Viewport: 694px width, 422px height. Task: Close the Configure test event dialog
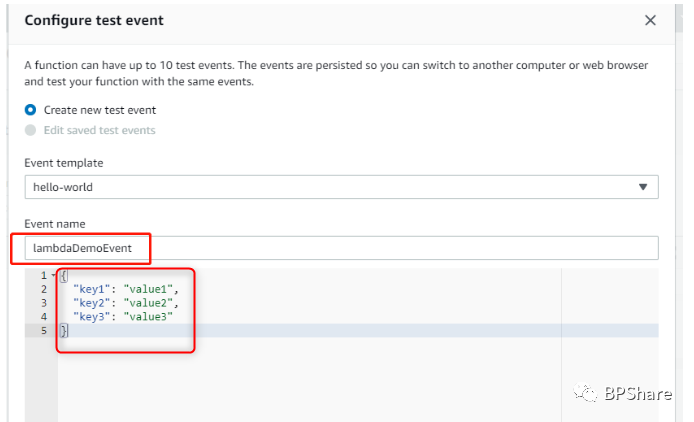click(x=650, y=20)
